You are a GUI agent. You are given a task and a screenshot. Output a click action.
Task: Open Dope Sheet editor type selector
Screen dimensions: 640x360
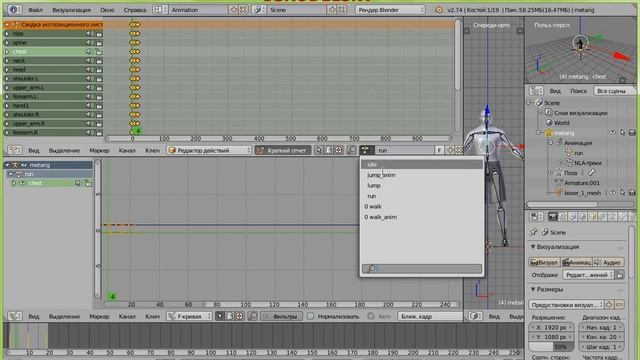tap(15, 150)
